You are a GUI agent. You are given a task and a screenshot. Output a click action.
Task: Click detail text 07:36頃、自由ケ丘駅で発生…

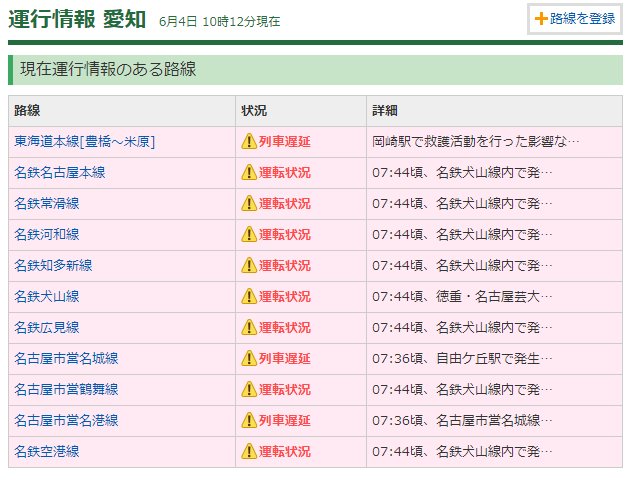462,358
